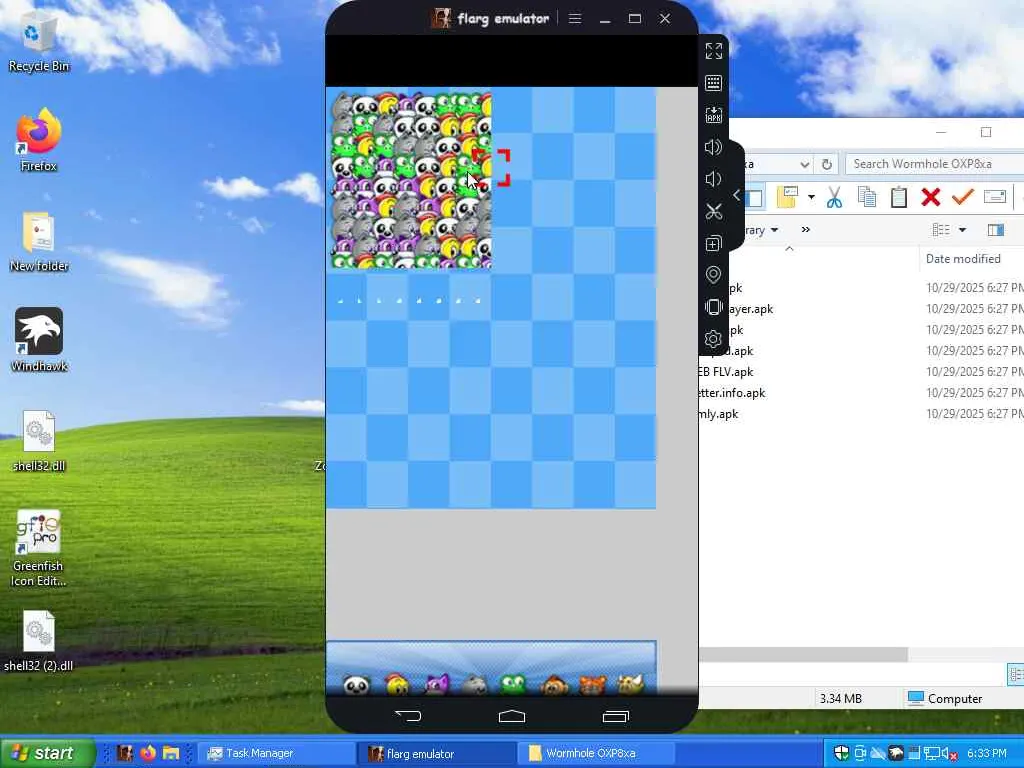The image size is (1024, 768).
Task: Select the shell32 (2).dll desktop file
Action: pos(39,641)
